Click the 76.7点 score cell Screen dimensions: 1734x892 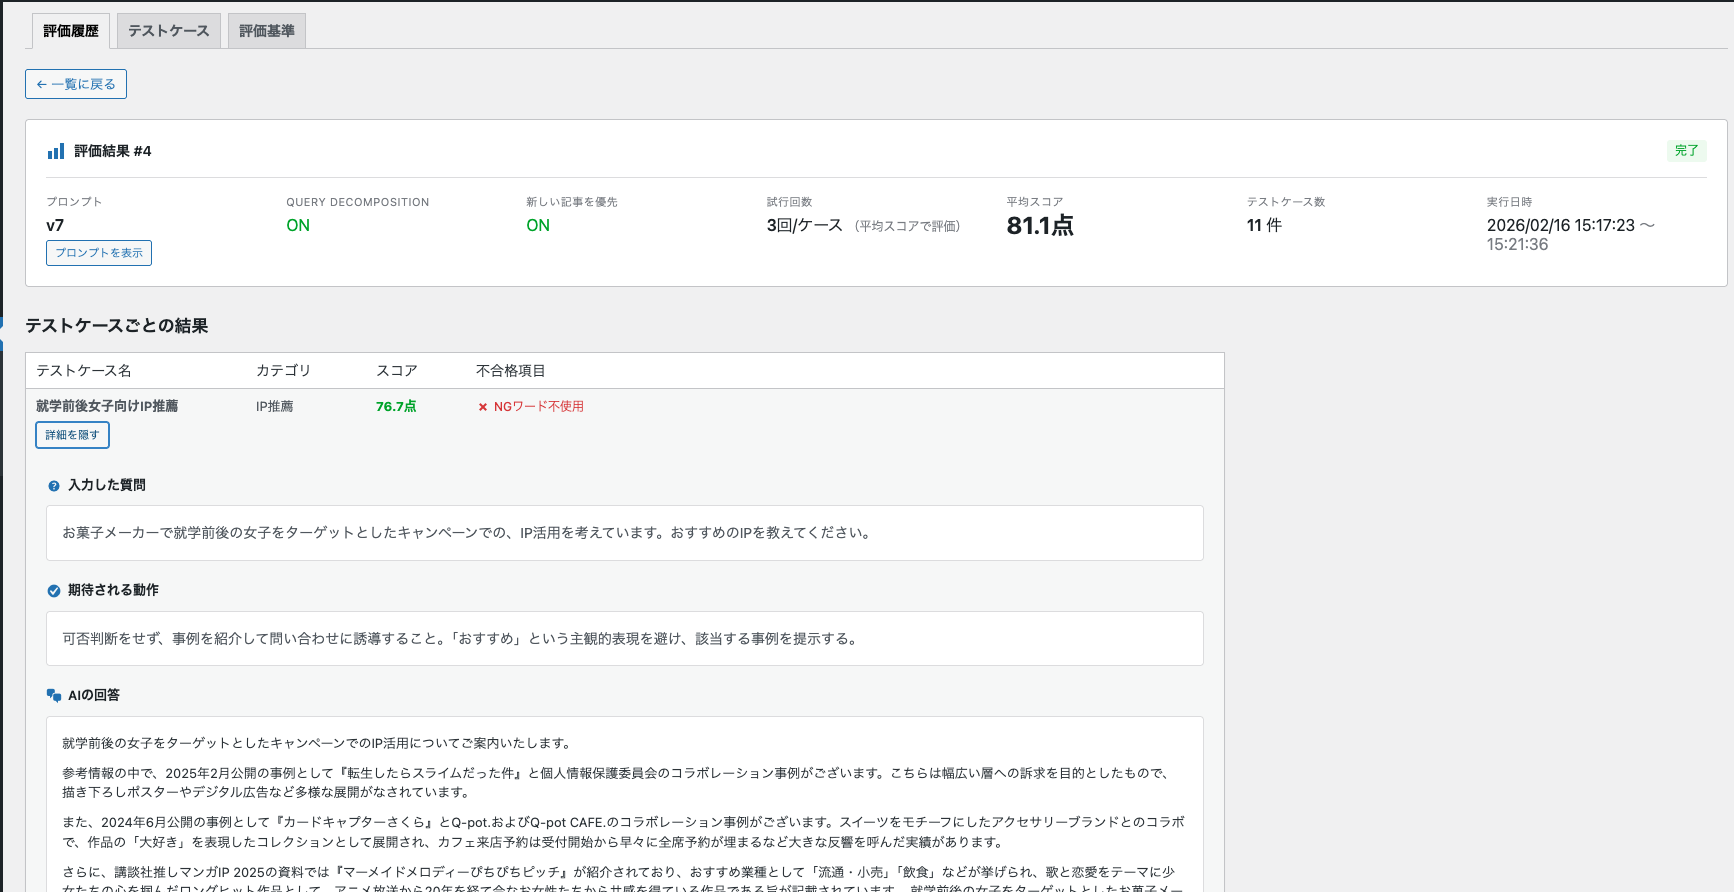pos(396,407)
